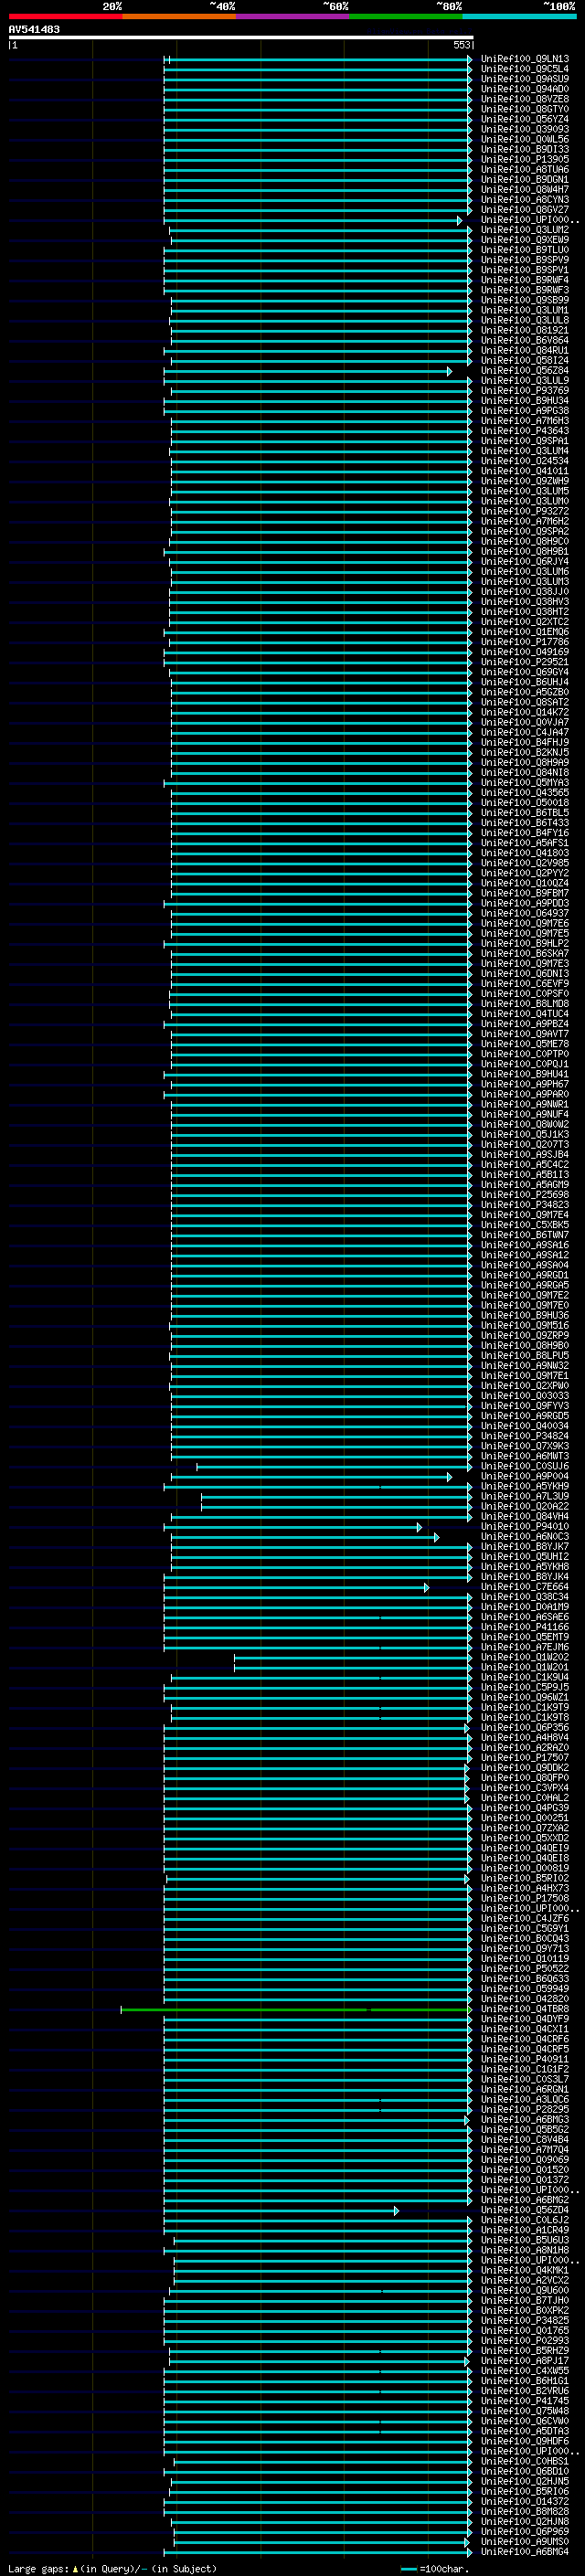
Task: Click the label UniRef100_P34823
Action: 524,1205
